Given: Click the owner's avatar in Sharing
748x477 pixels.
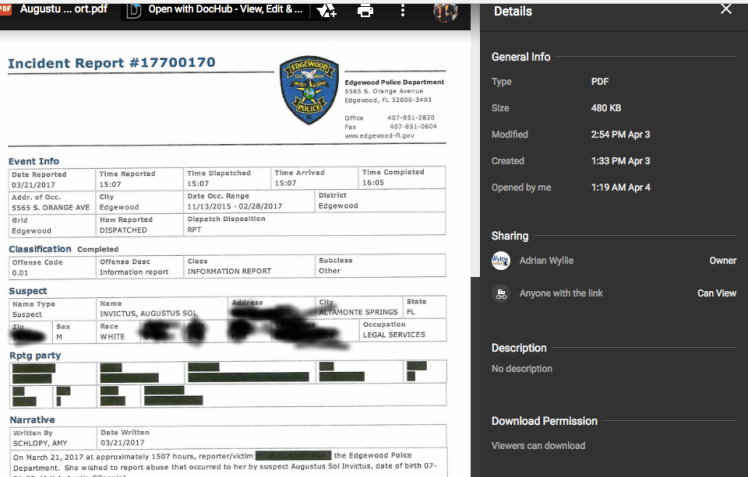Looking at the screenshot, I should coord(501,260).
